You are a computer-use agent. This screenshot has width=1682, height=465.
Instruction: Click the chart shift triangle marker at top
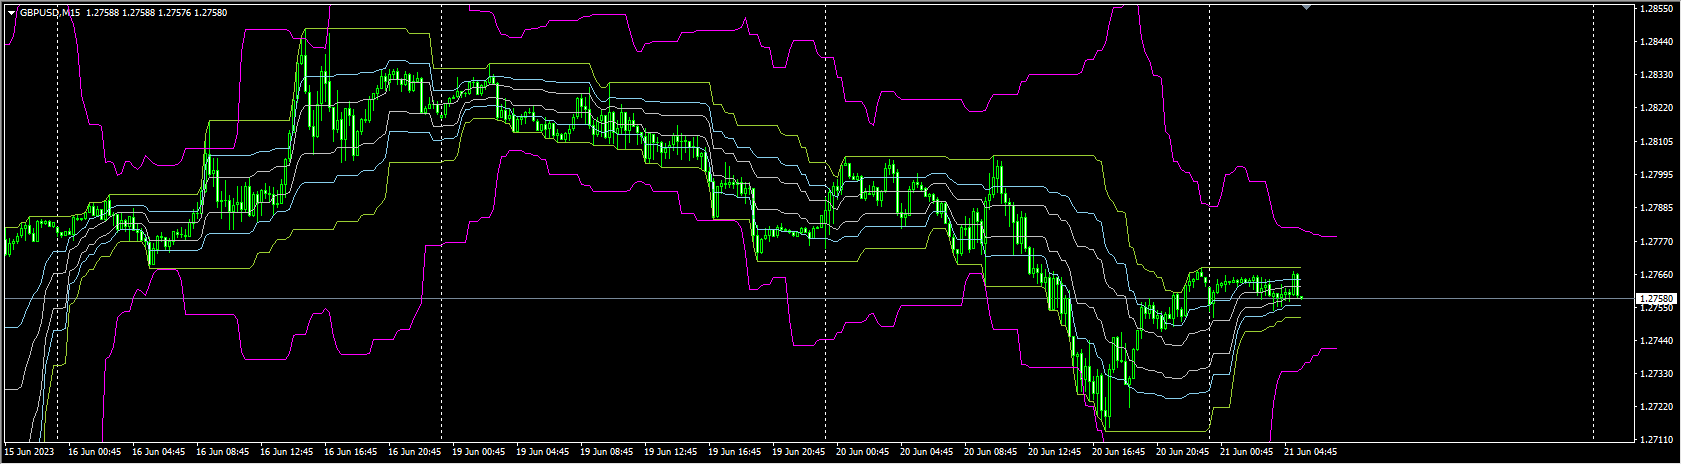click(x=1306, y=7)
